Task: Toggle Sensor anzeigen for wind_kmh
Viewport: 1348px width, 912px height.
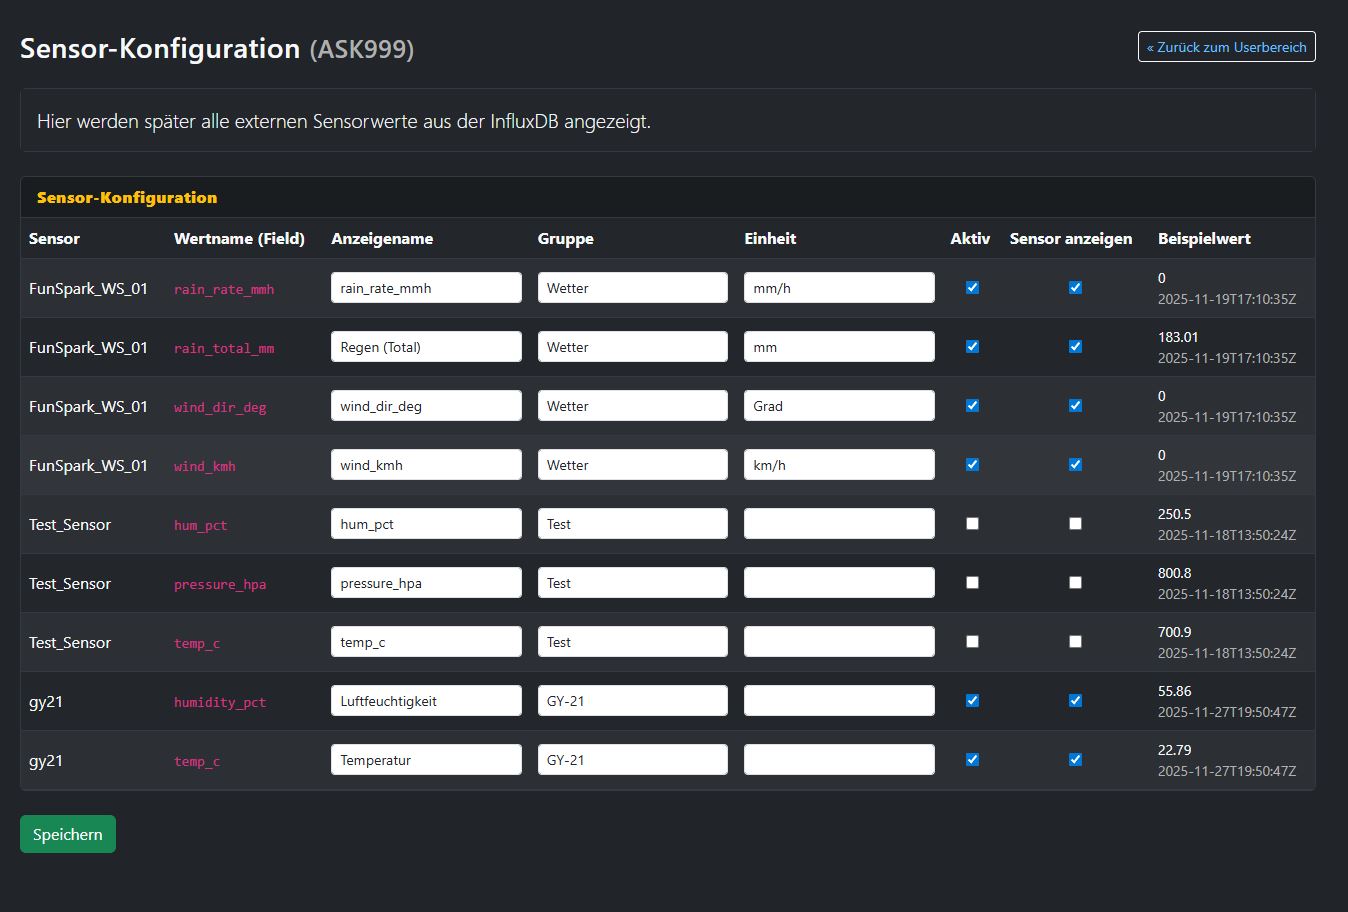Action: (1075, 465)
